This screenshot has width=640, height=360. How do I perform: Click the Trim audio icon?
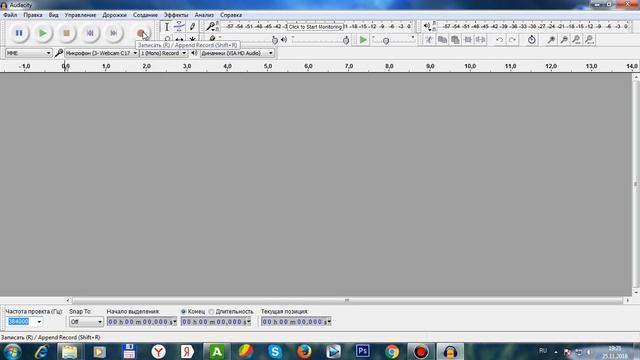[468, 40]
